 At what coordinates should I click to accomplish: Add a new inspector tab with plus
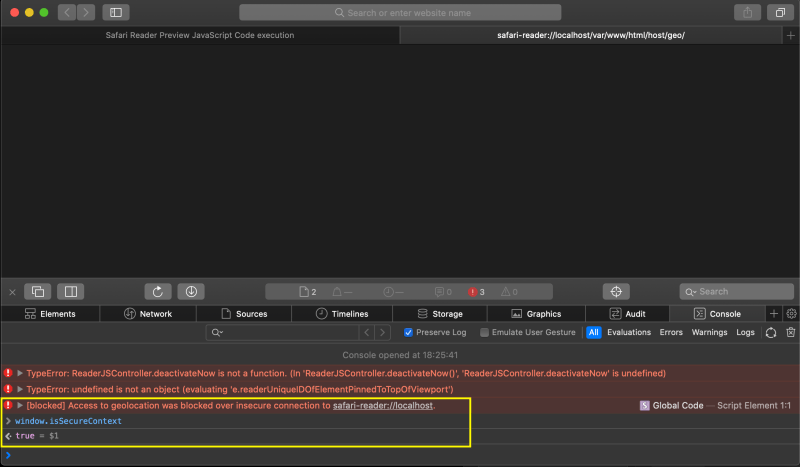(x=774, y=313)
